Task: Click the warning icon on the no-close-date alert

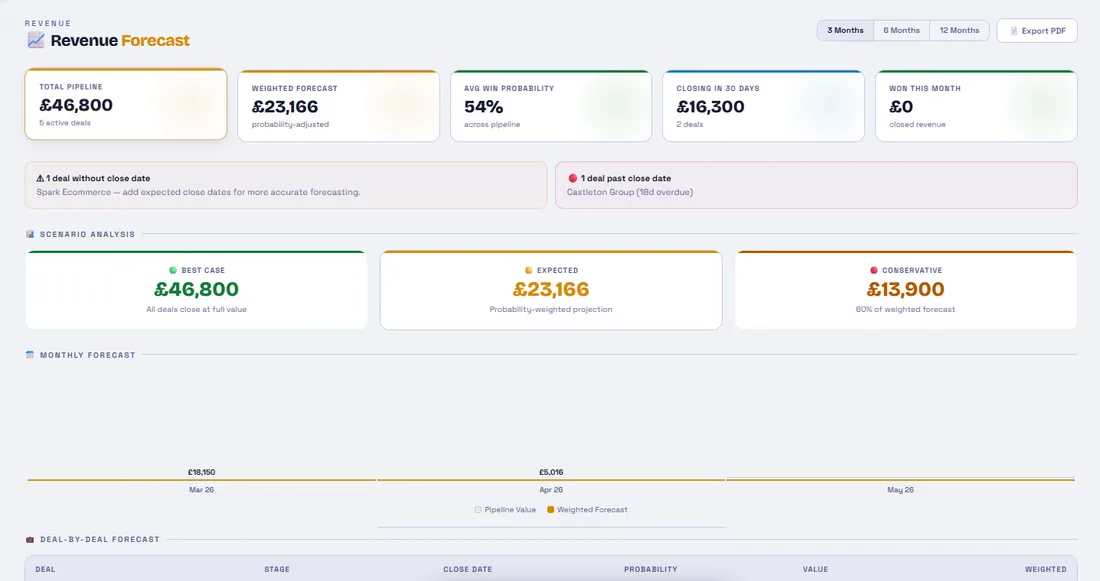Action: (39, 178)
